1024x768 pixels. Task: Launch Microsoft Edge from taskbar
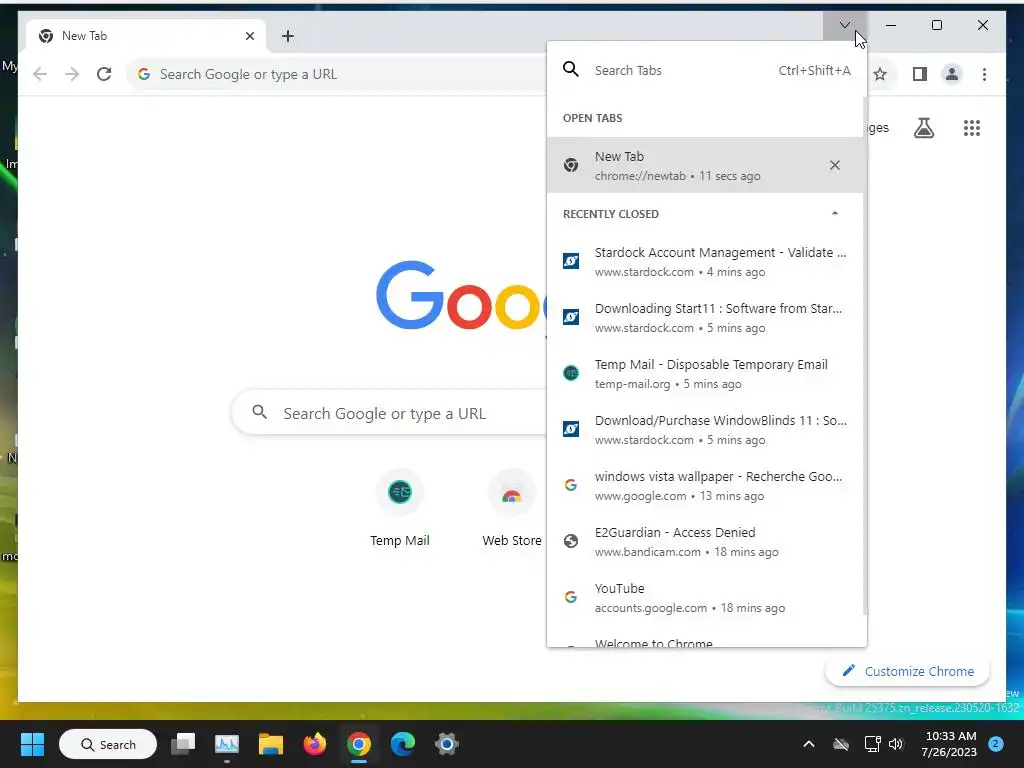coord(402,744)
